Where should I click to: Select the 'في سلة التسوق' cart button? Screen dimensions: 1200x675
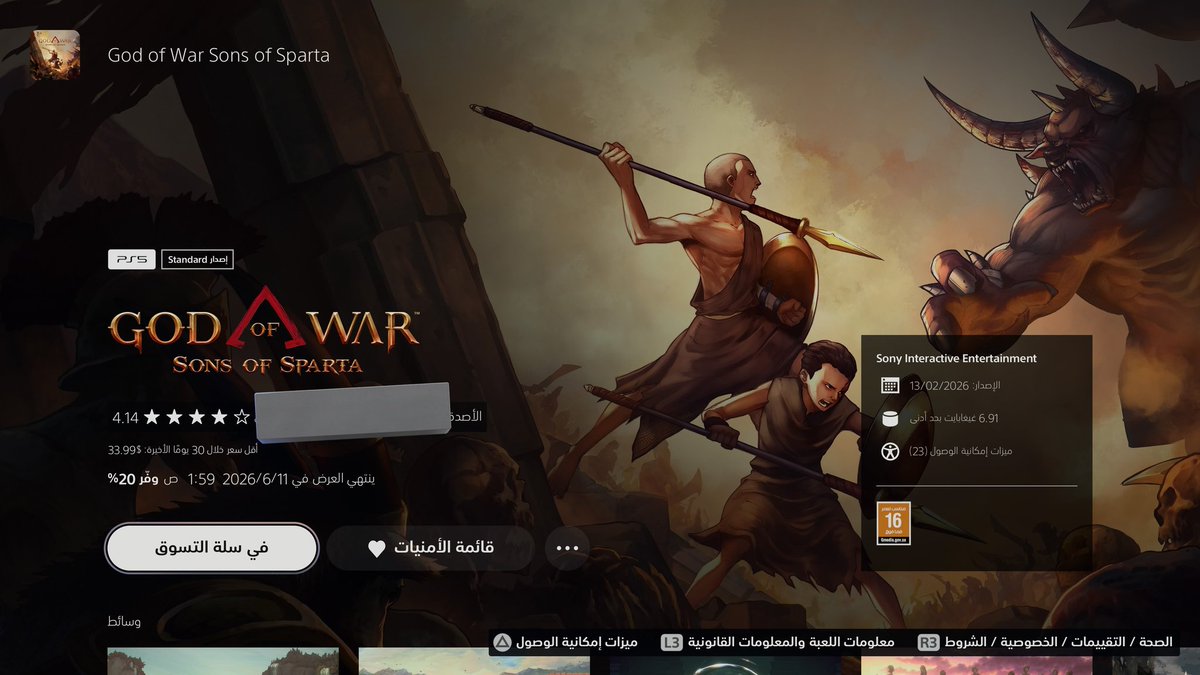click(x=212, y=548)
